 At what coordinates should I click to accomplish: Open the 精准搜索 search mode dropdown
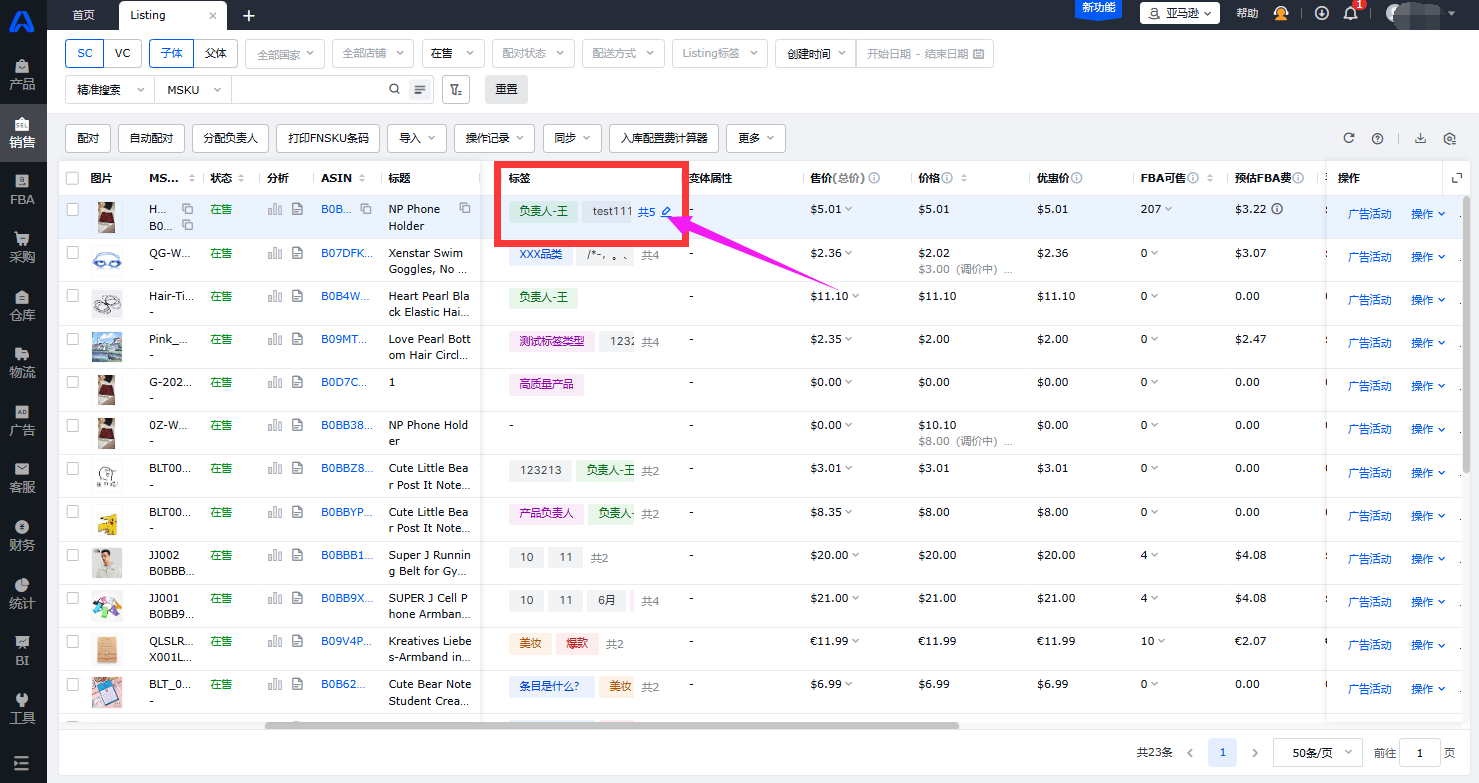(110, 89)
